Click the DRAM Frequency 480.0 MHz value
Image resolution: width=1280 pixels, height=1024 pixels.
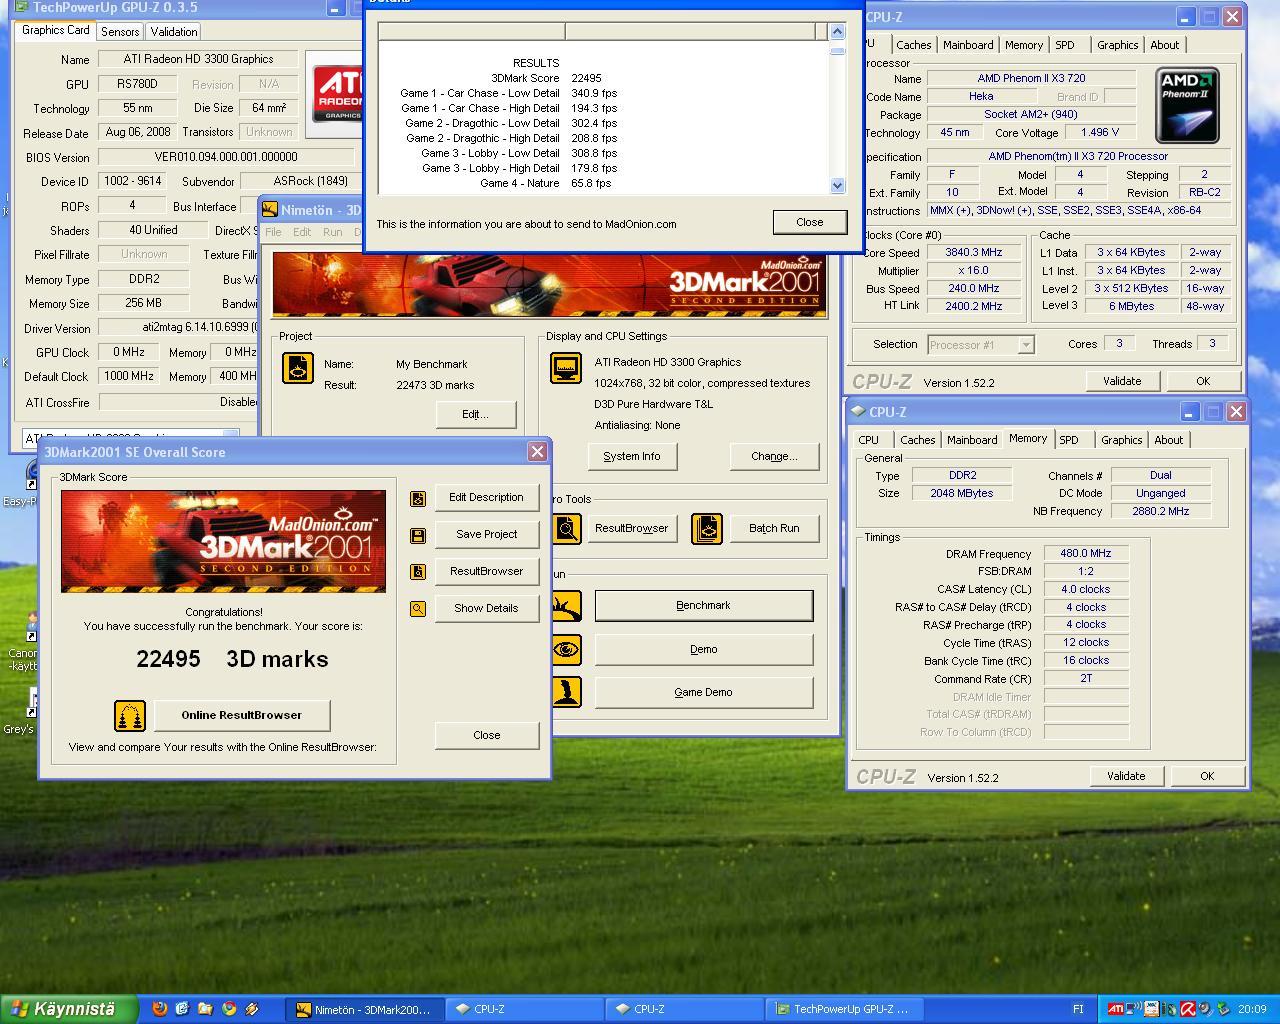coord(1086,553)
